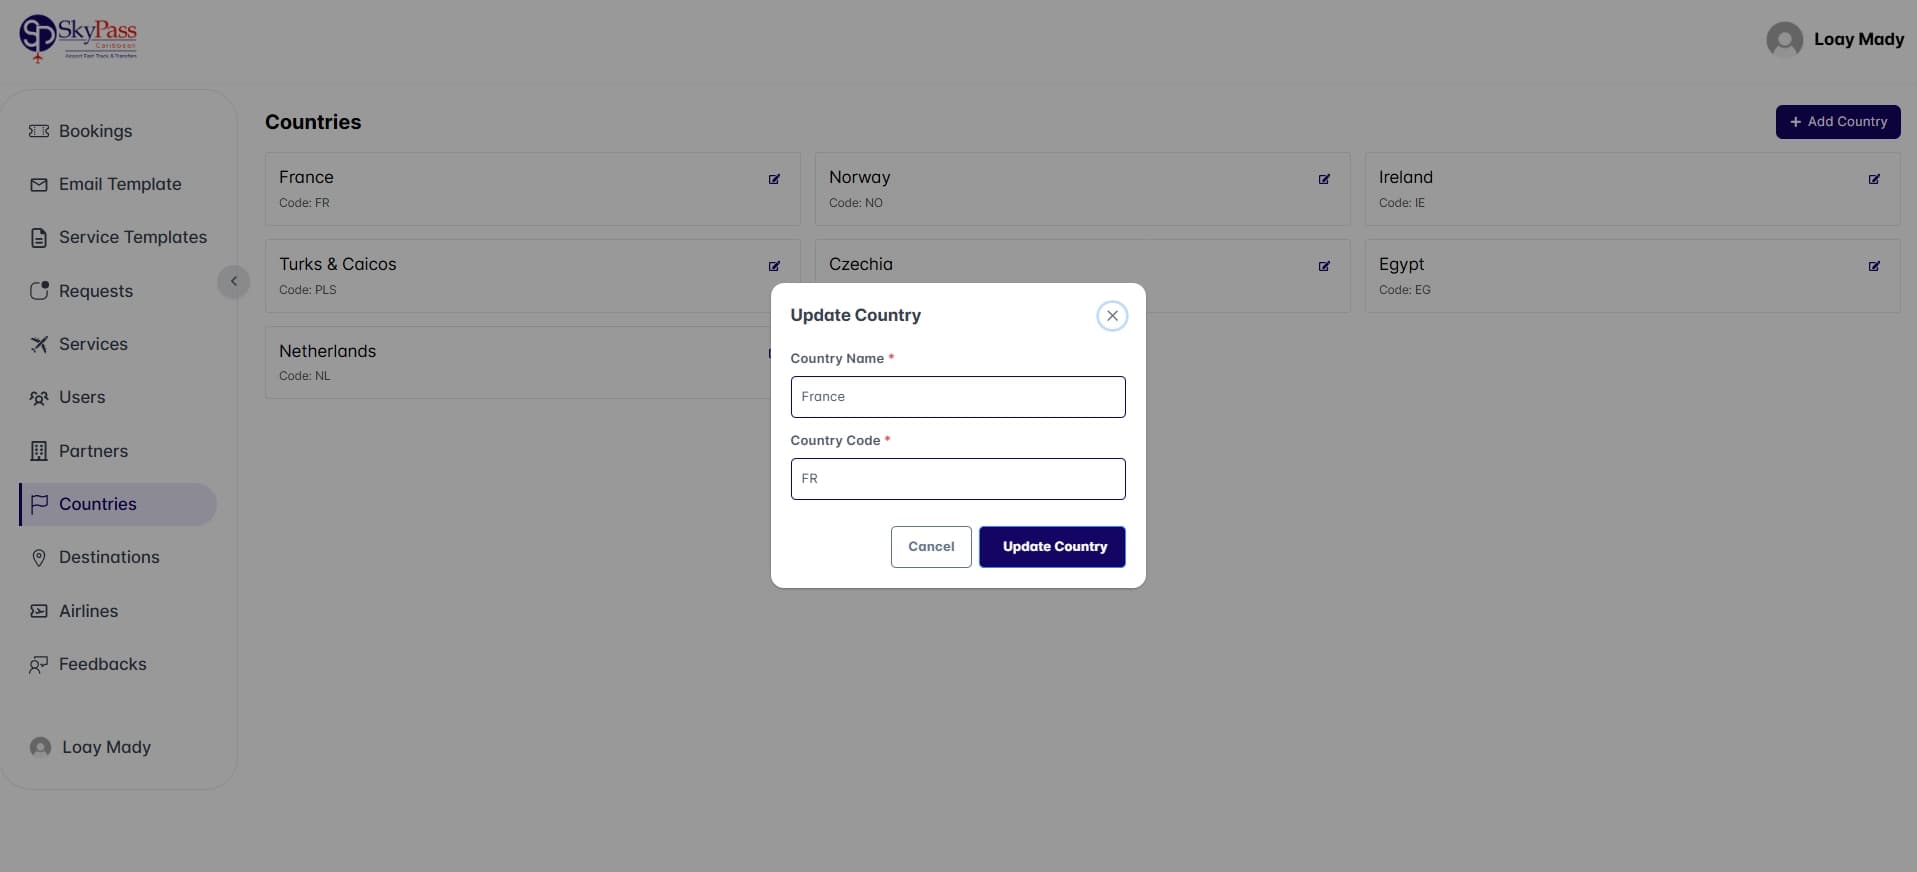Viewport: 1917px width, 872px height.
Task: Select the Netherlands country name text
Action: (327, 351)
